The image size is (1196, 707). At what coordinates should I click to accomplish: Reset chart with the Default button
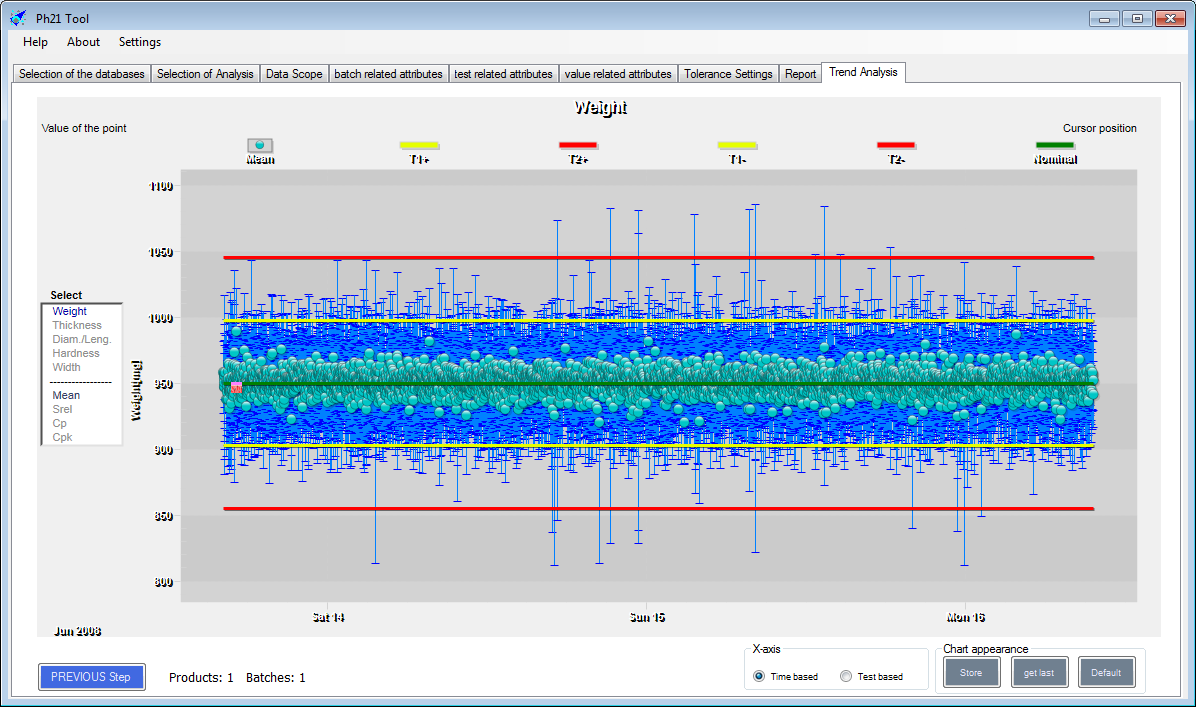pyautogui.click(x=1106, y=673)
